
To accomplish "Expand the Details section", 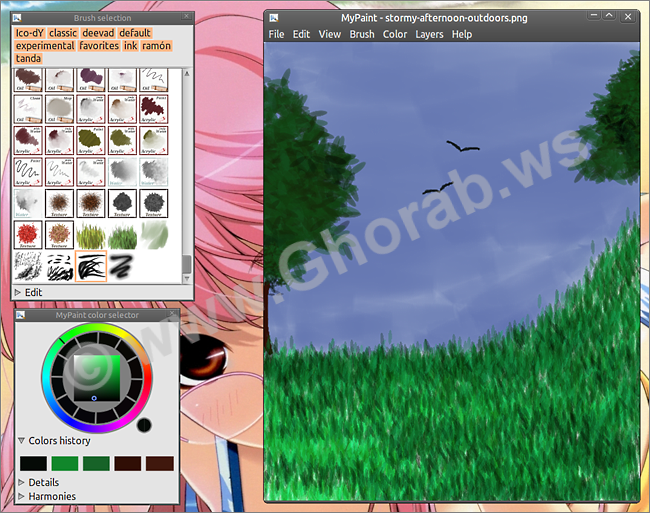I will [39, 482].
